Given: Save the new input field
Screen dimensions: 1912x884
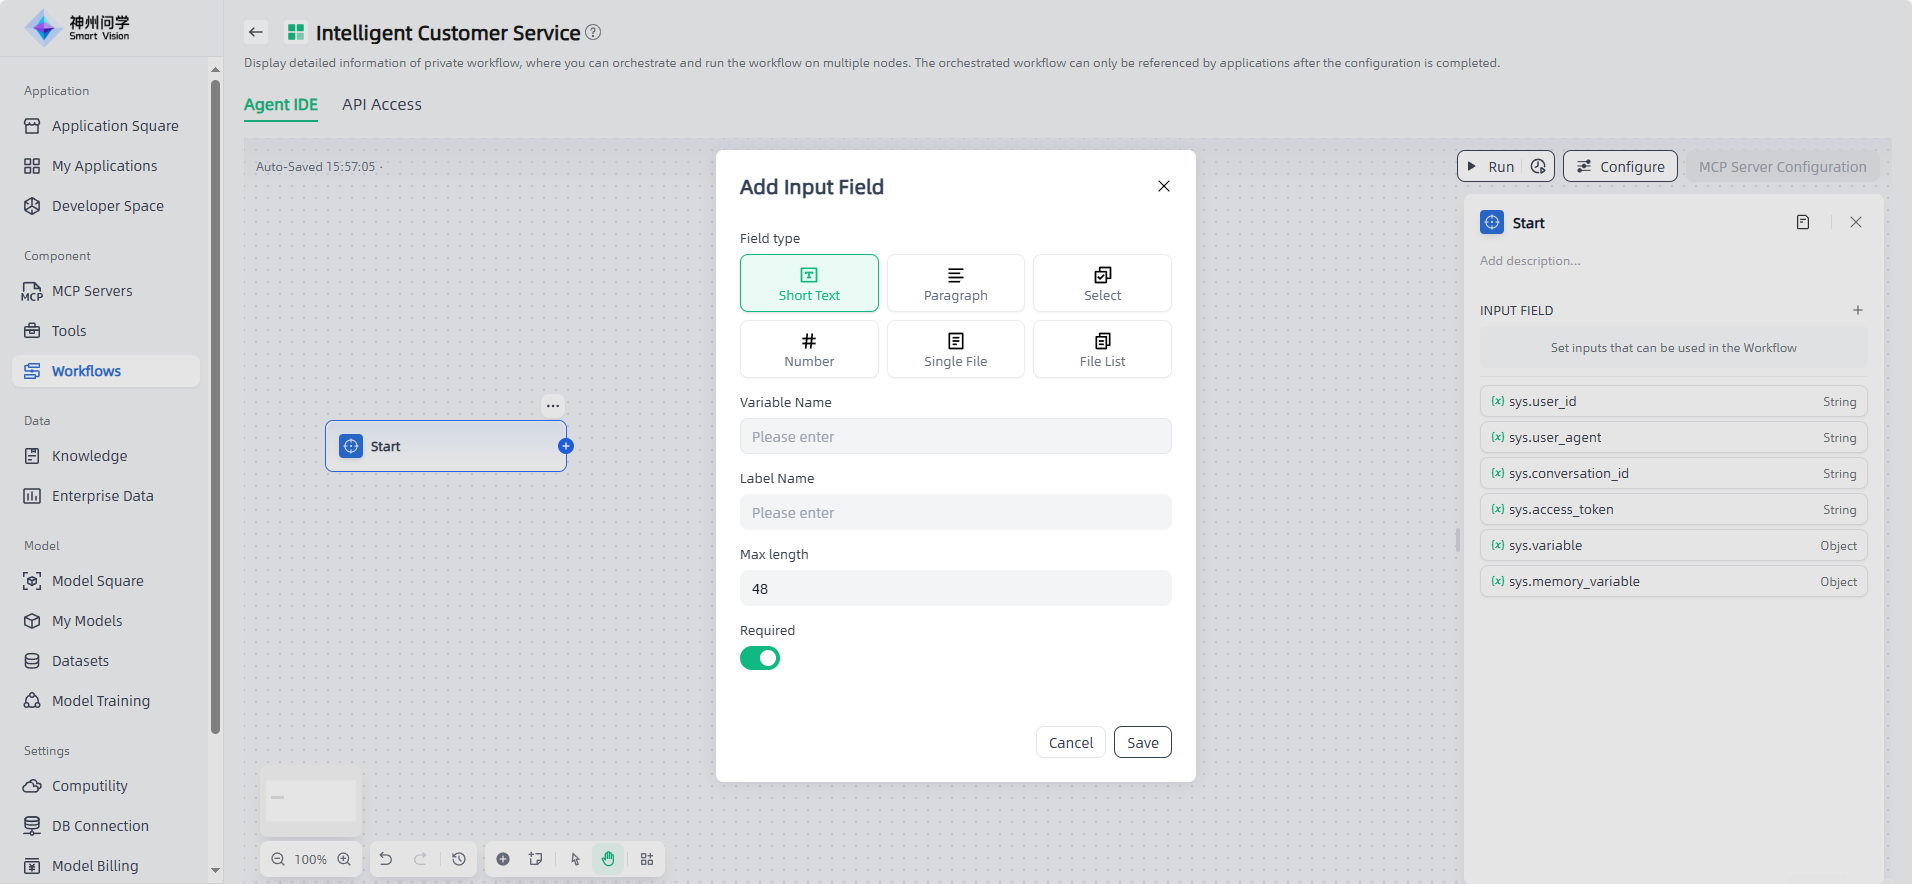Looking at the screenshot, I should point(1142,742).
